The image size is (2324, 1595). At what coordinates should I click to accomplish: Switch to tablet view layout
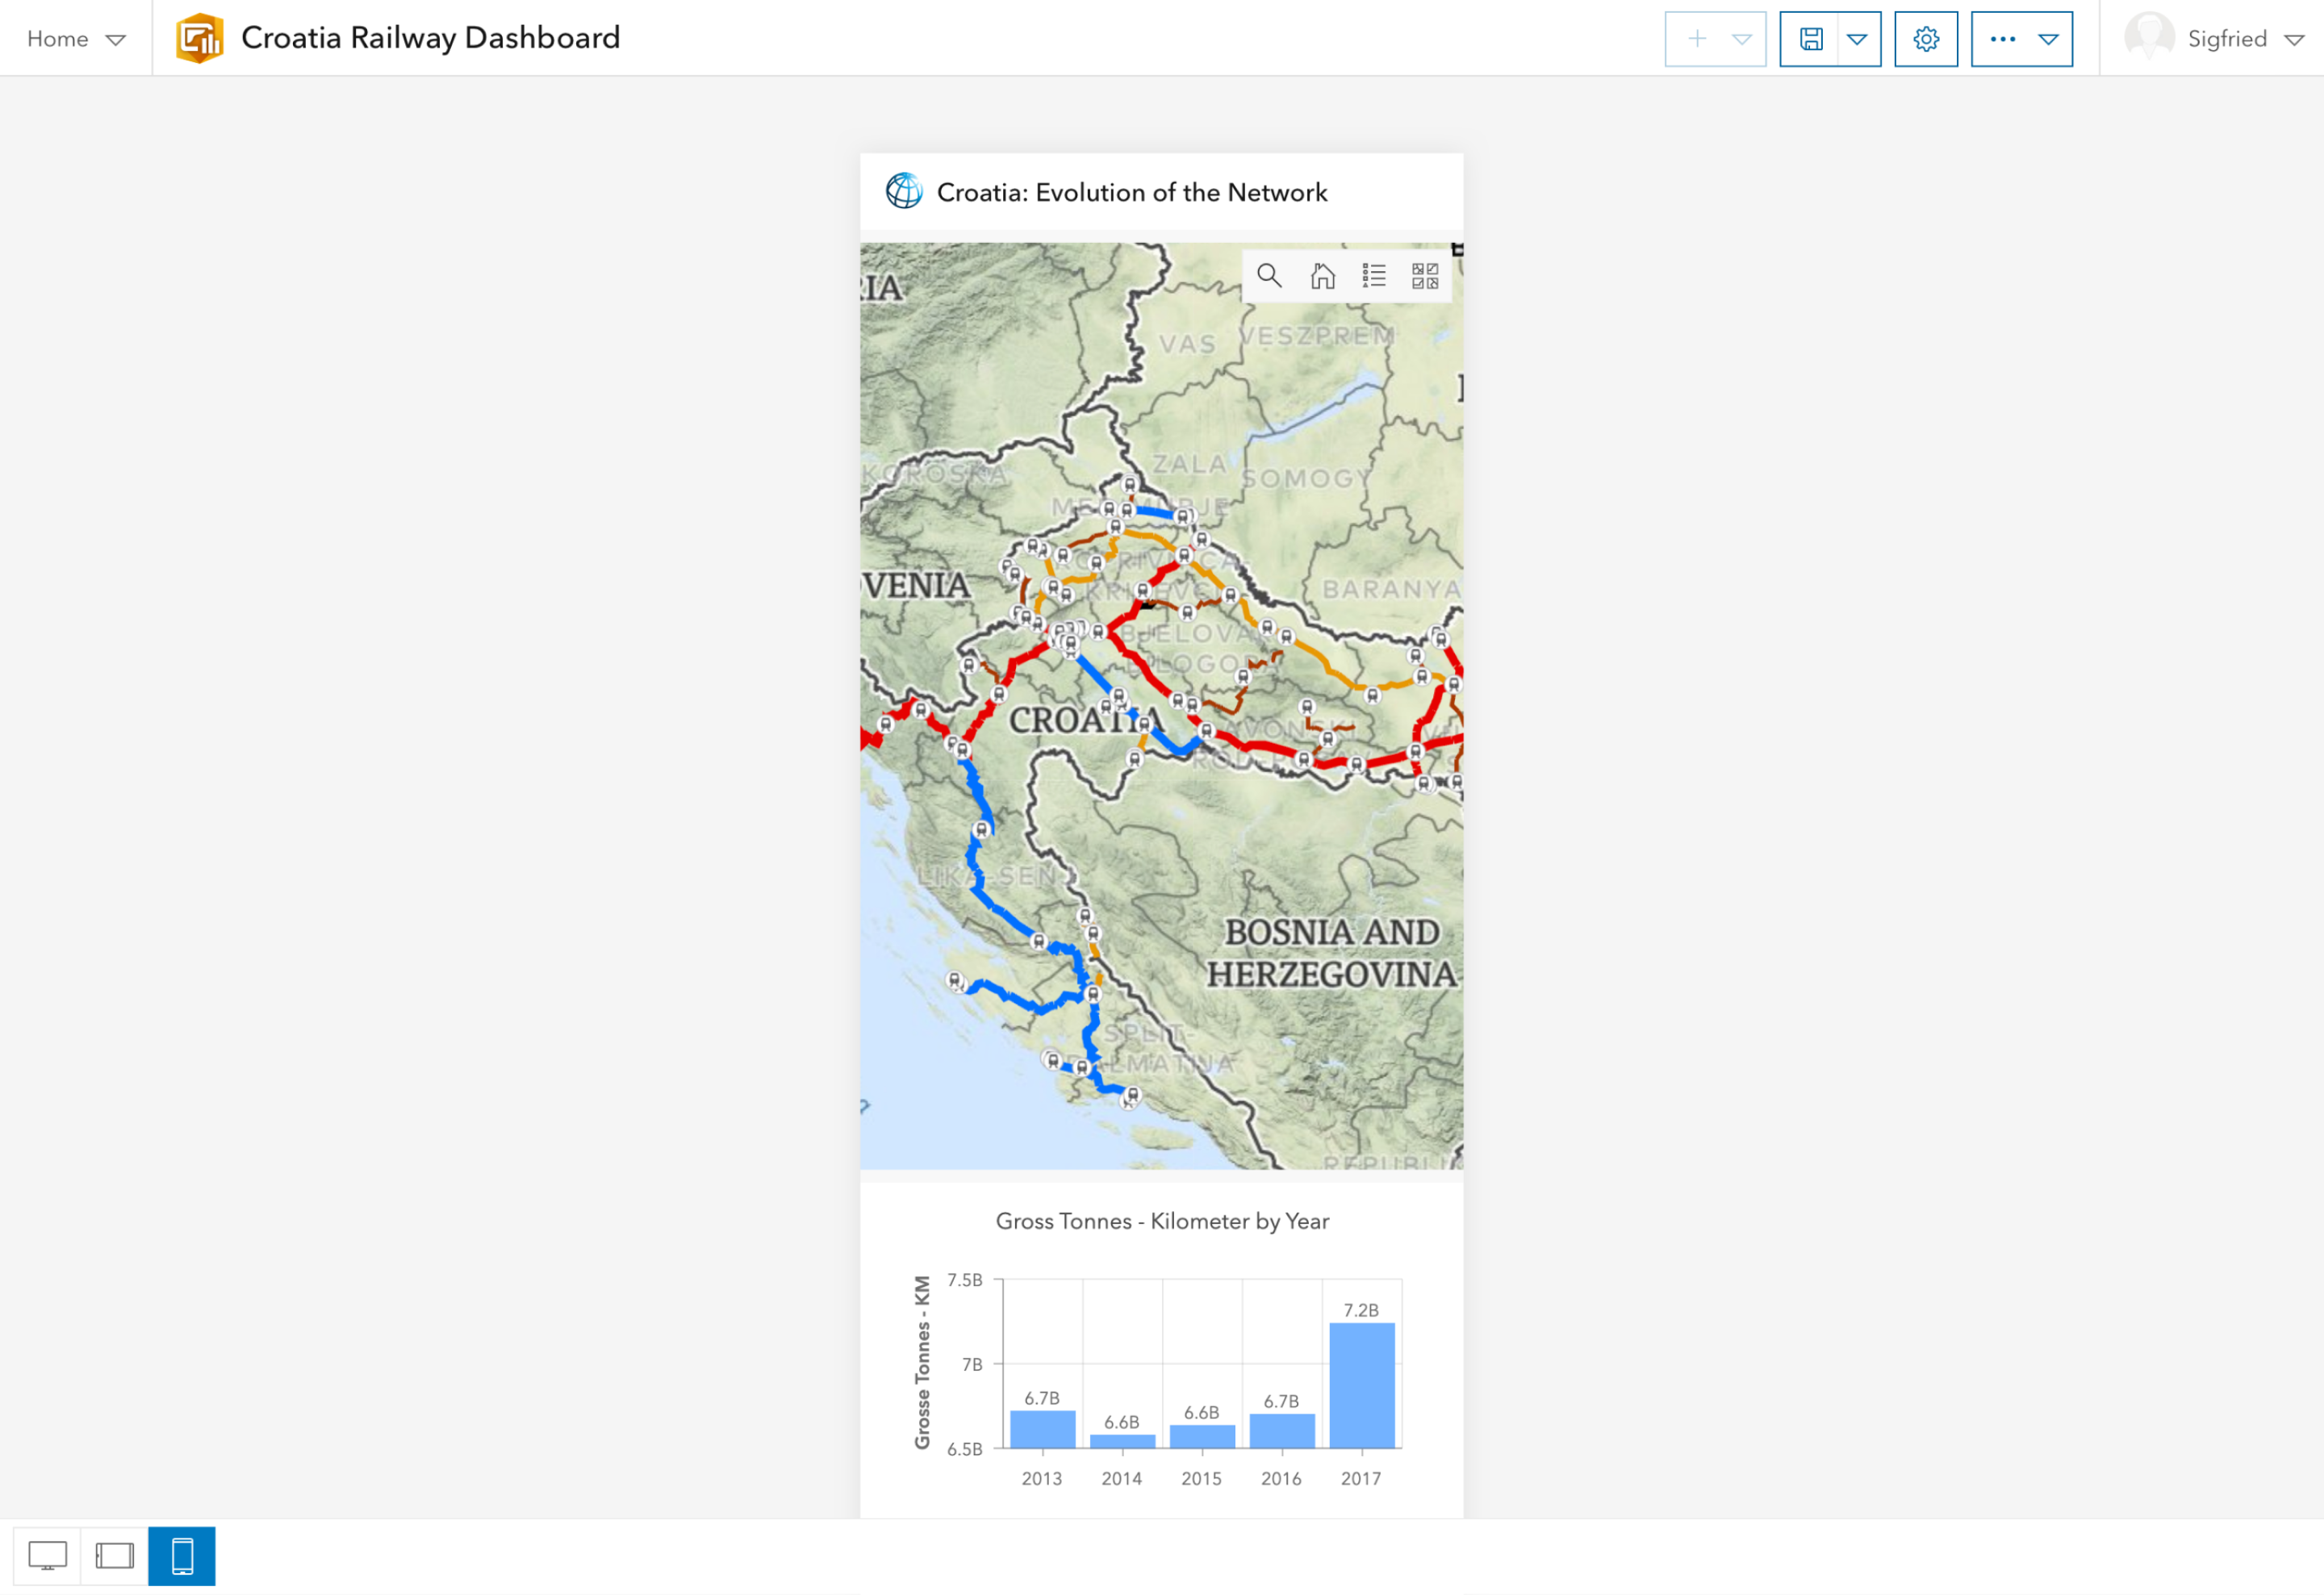[114, 1556]
